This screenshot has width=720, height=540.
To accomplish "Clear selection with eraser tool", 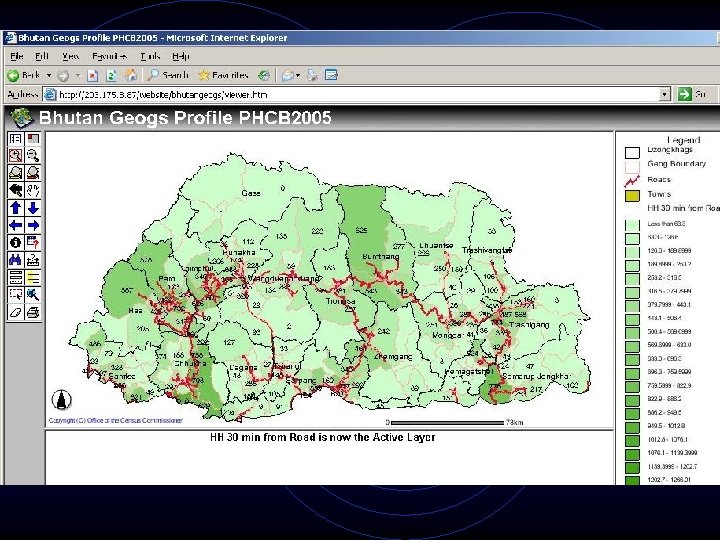I will pyautogui.click(x=16, y=312).
